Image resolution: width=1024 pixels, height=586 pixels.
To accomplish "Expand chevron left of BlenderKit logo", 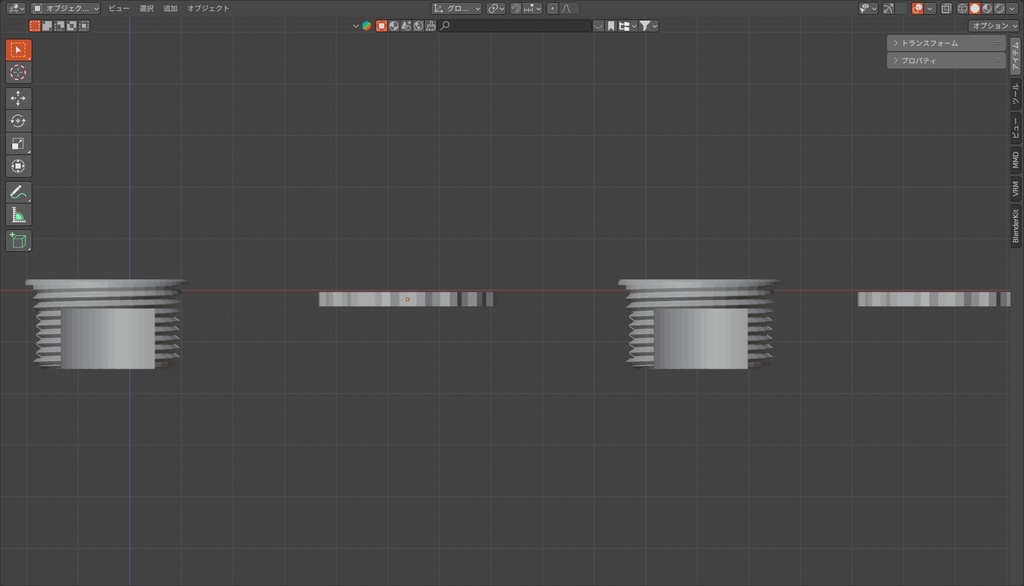I will 356,26.
